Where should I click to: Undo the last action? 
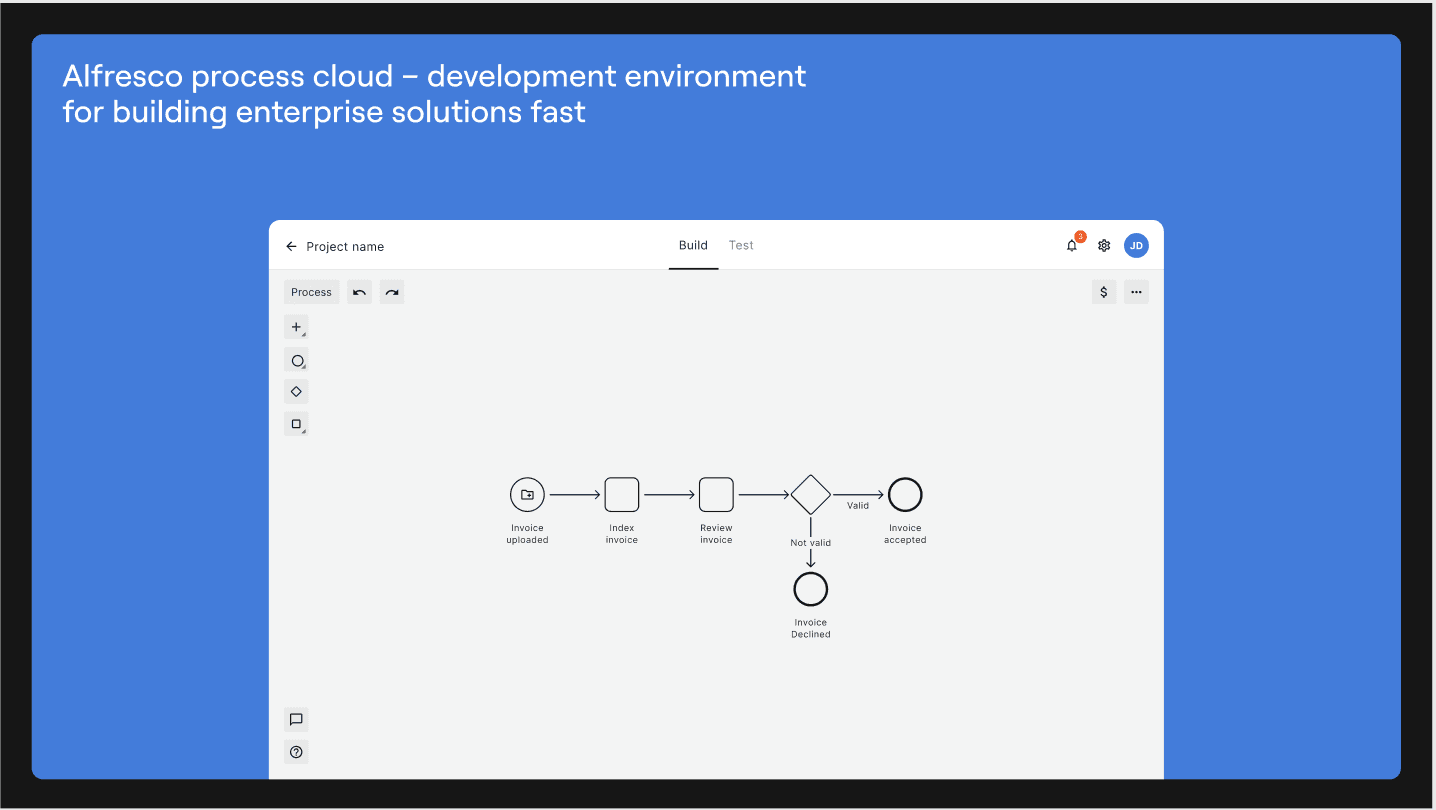[x=360, y=292]
